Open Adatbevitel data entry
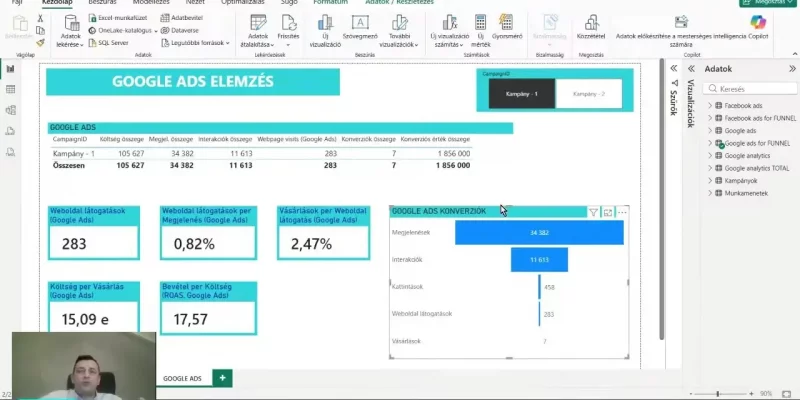 pos(182,18)
